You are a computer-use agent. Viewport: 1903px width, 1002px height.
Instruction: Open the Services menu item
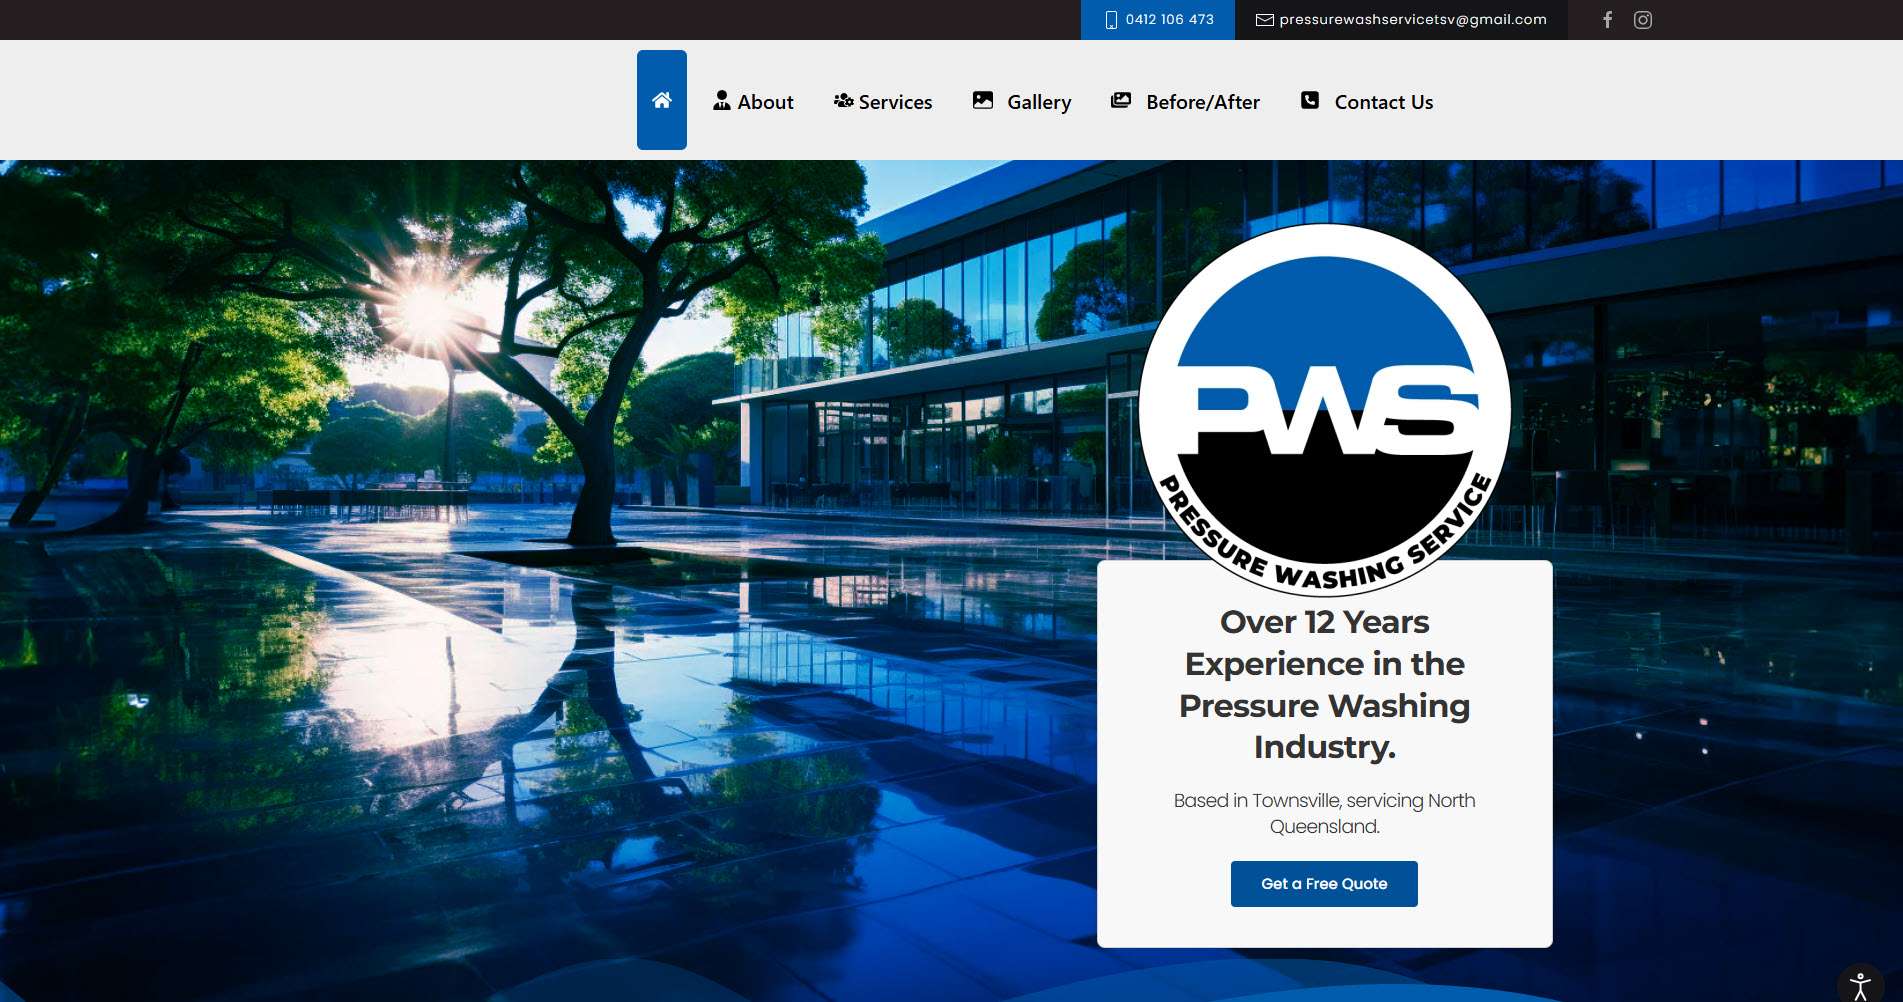pyautogui.click(x=895, y=102)
